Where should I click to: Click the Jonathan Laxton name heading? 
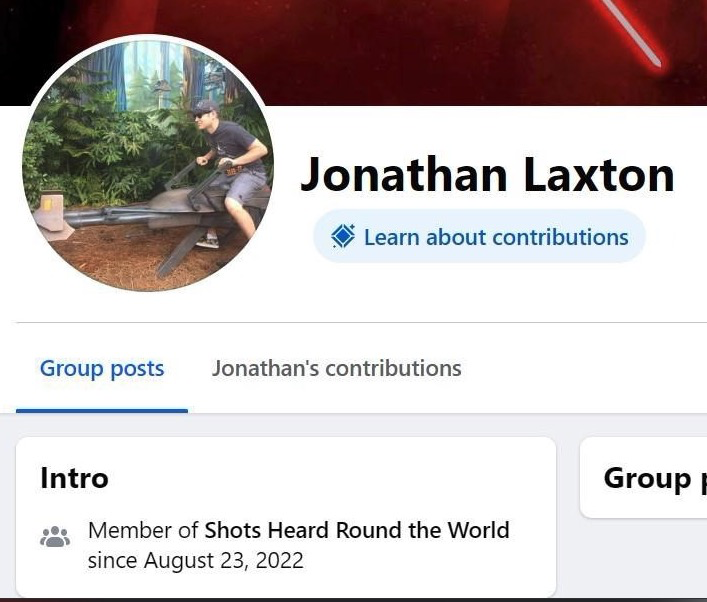pos(487,175)
